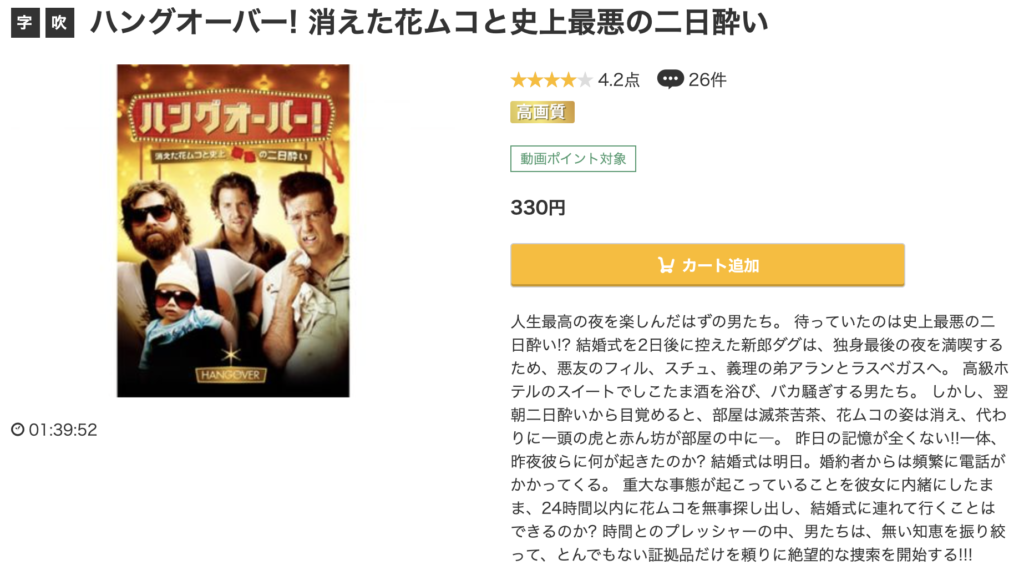This screenshot has width=1024, height=575.
Task: Click the 330円 price label
Action: pyautogui.click(x=538, y=208)
